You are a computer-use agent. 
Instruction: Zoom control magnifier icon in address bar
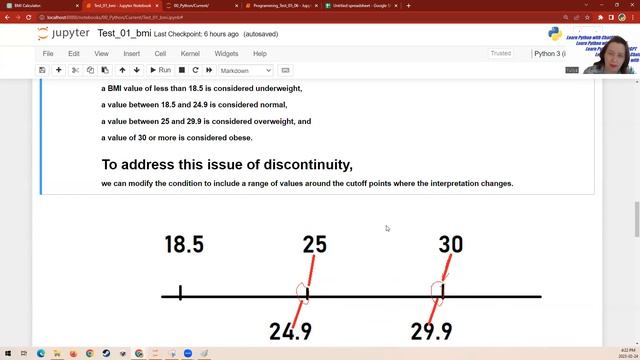[565, 18]
